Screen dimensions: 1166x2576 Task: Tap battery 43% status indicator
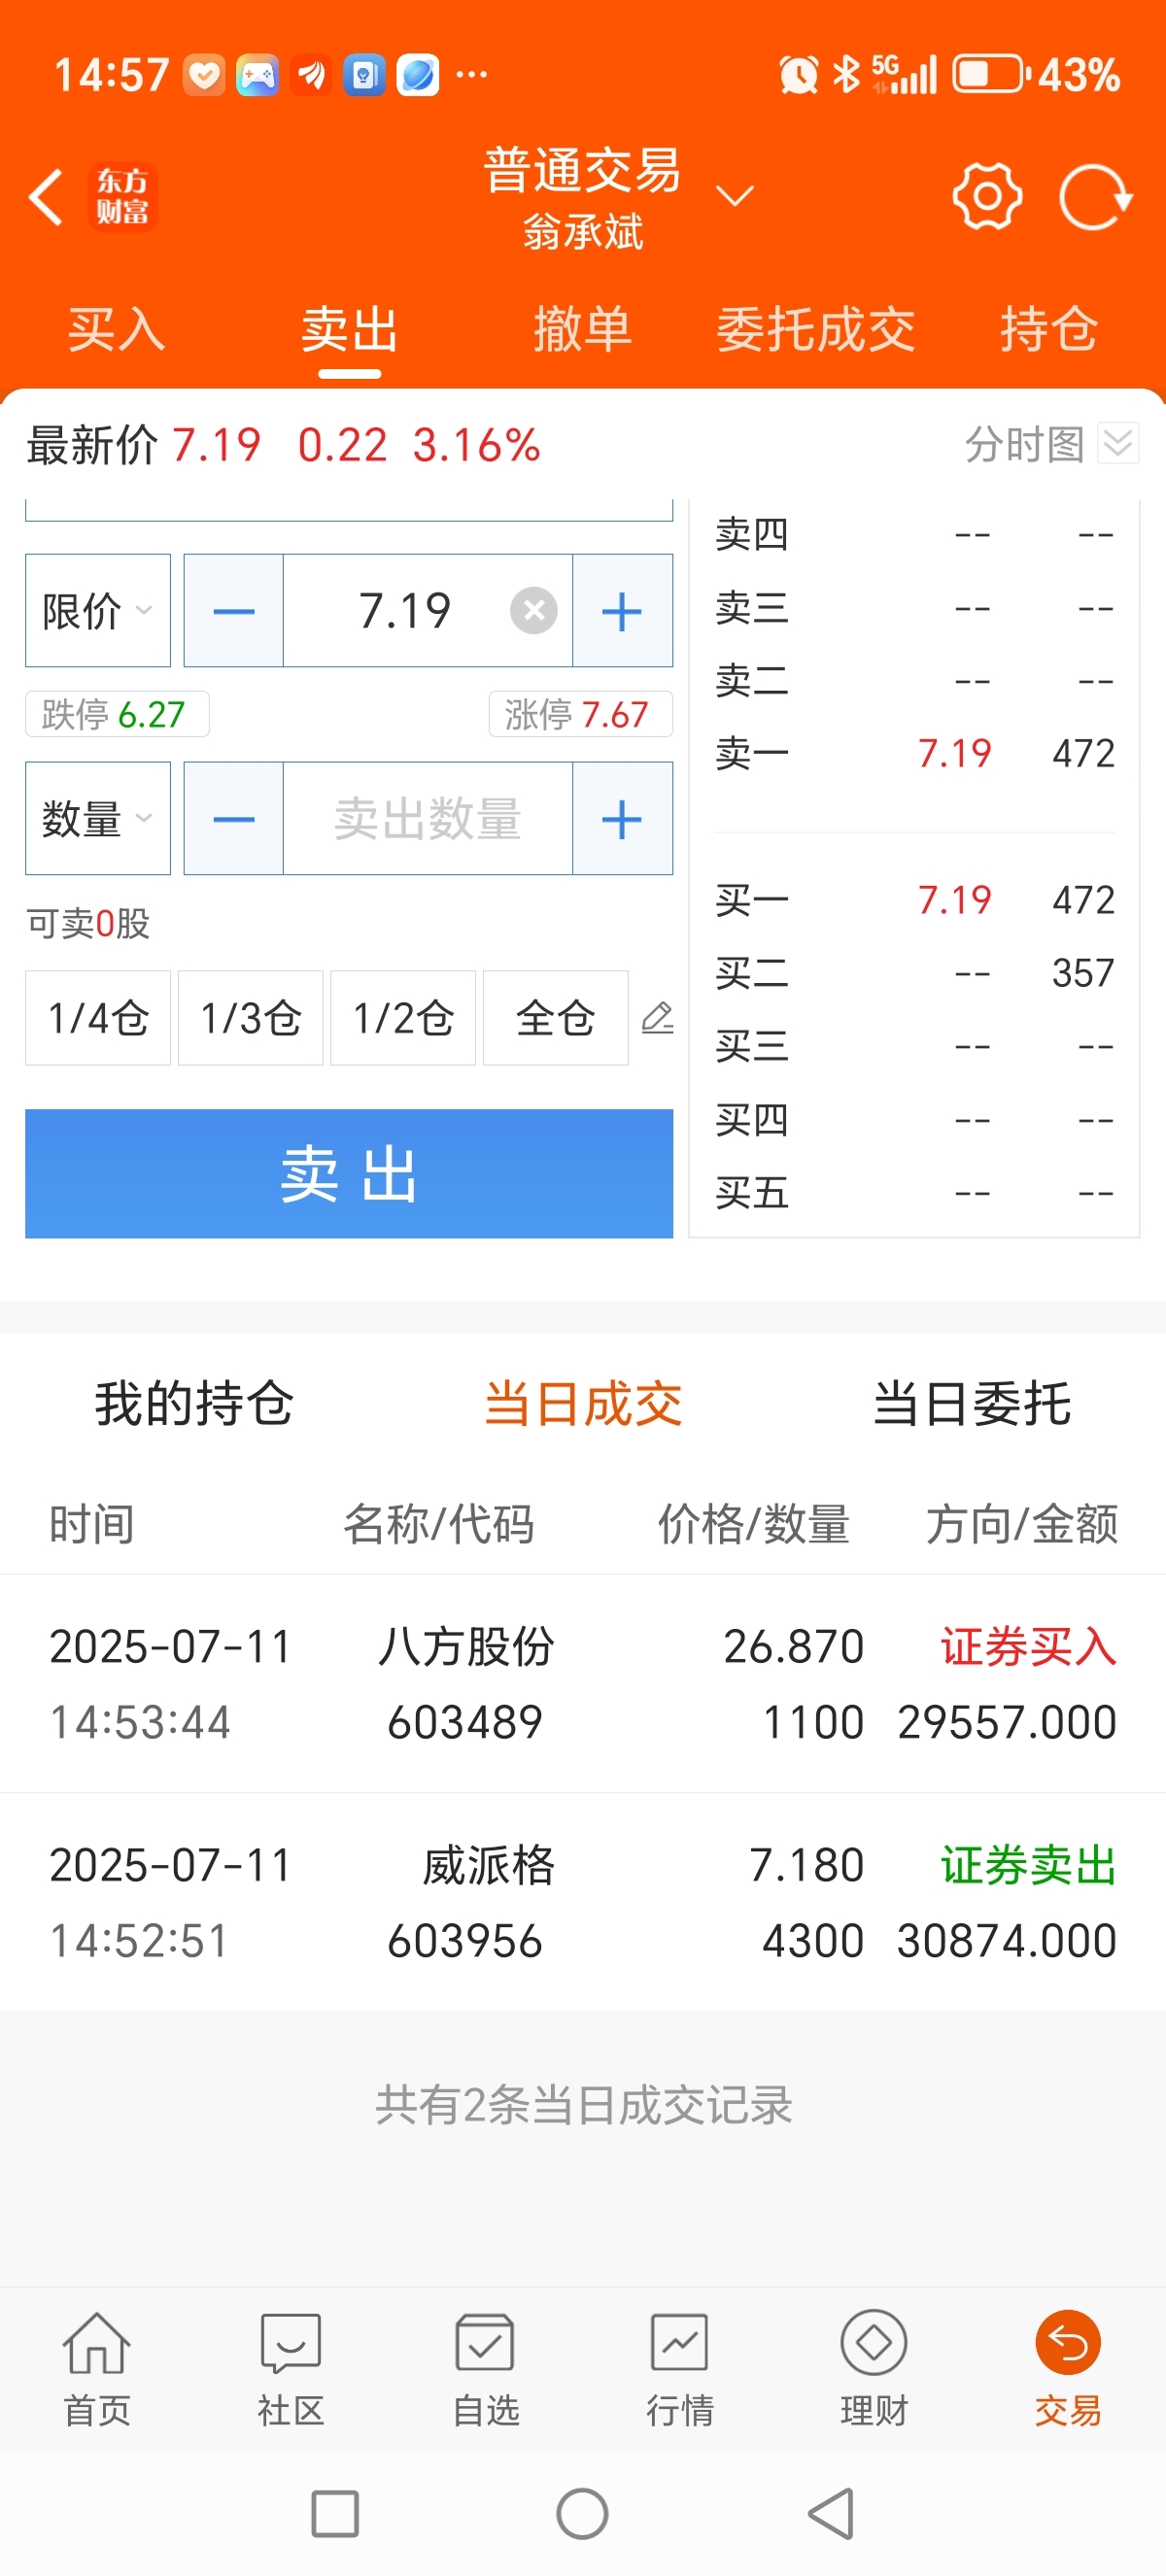click(1036, 75)
